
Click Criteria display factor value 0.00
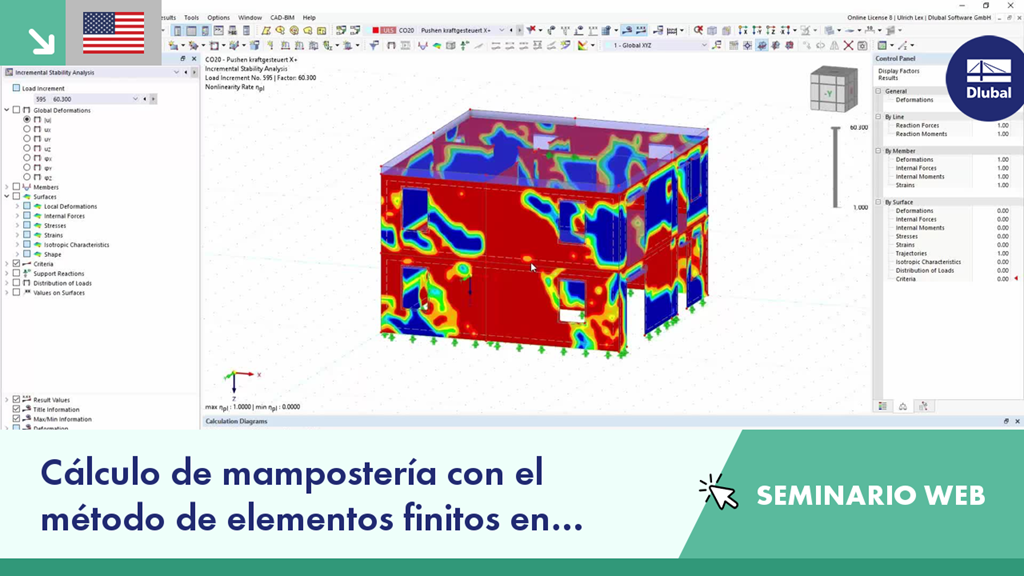click(x=1002, y=279)
